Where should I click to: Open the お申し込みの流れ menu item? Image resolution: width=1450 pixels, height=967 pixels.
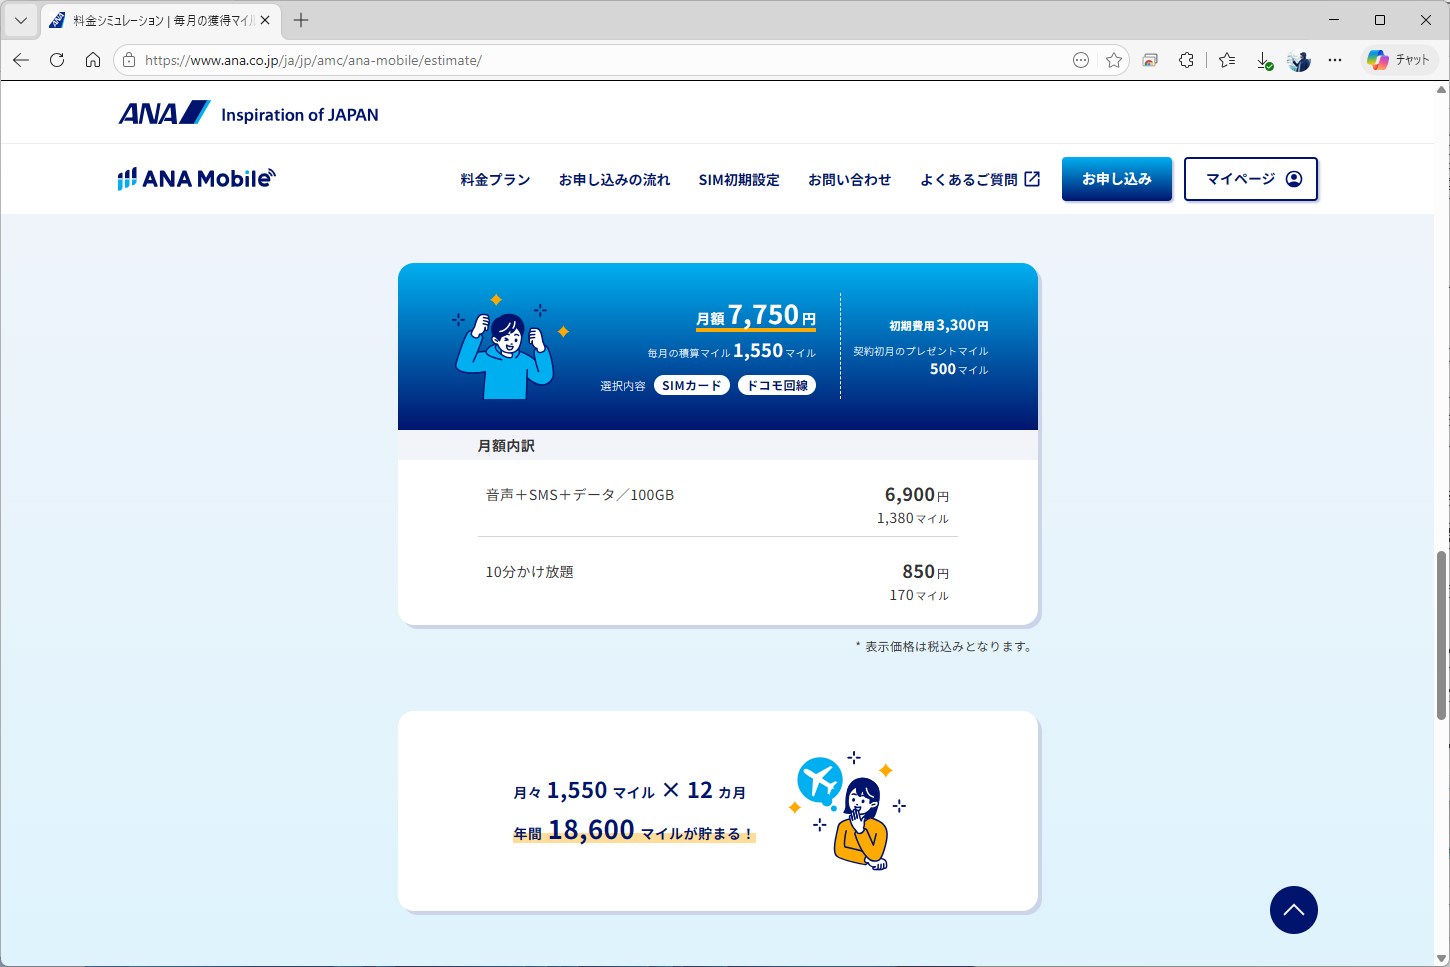coord(614,180)
